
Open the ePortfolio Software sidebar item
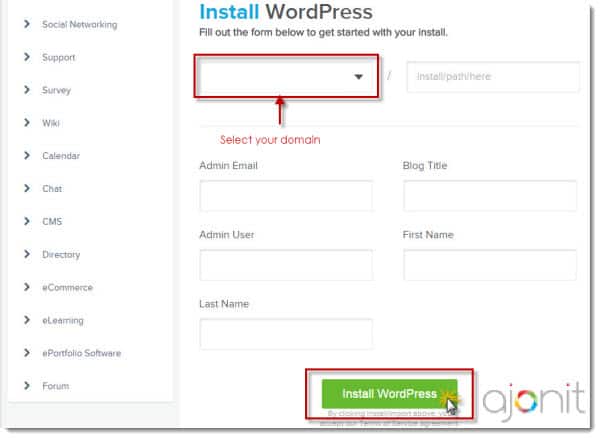coord(82,353)
